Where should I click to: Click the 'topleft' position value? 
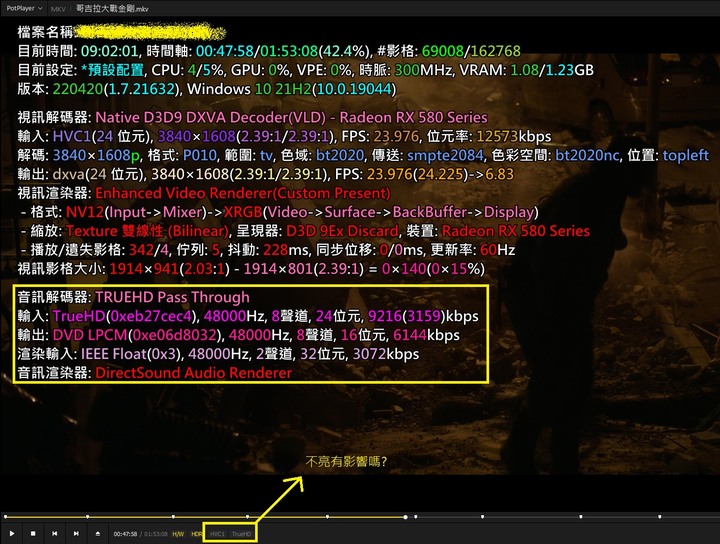coord(686,155)
